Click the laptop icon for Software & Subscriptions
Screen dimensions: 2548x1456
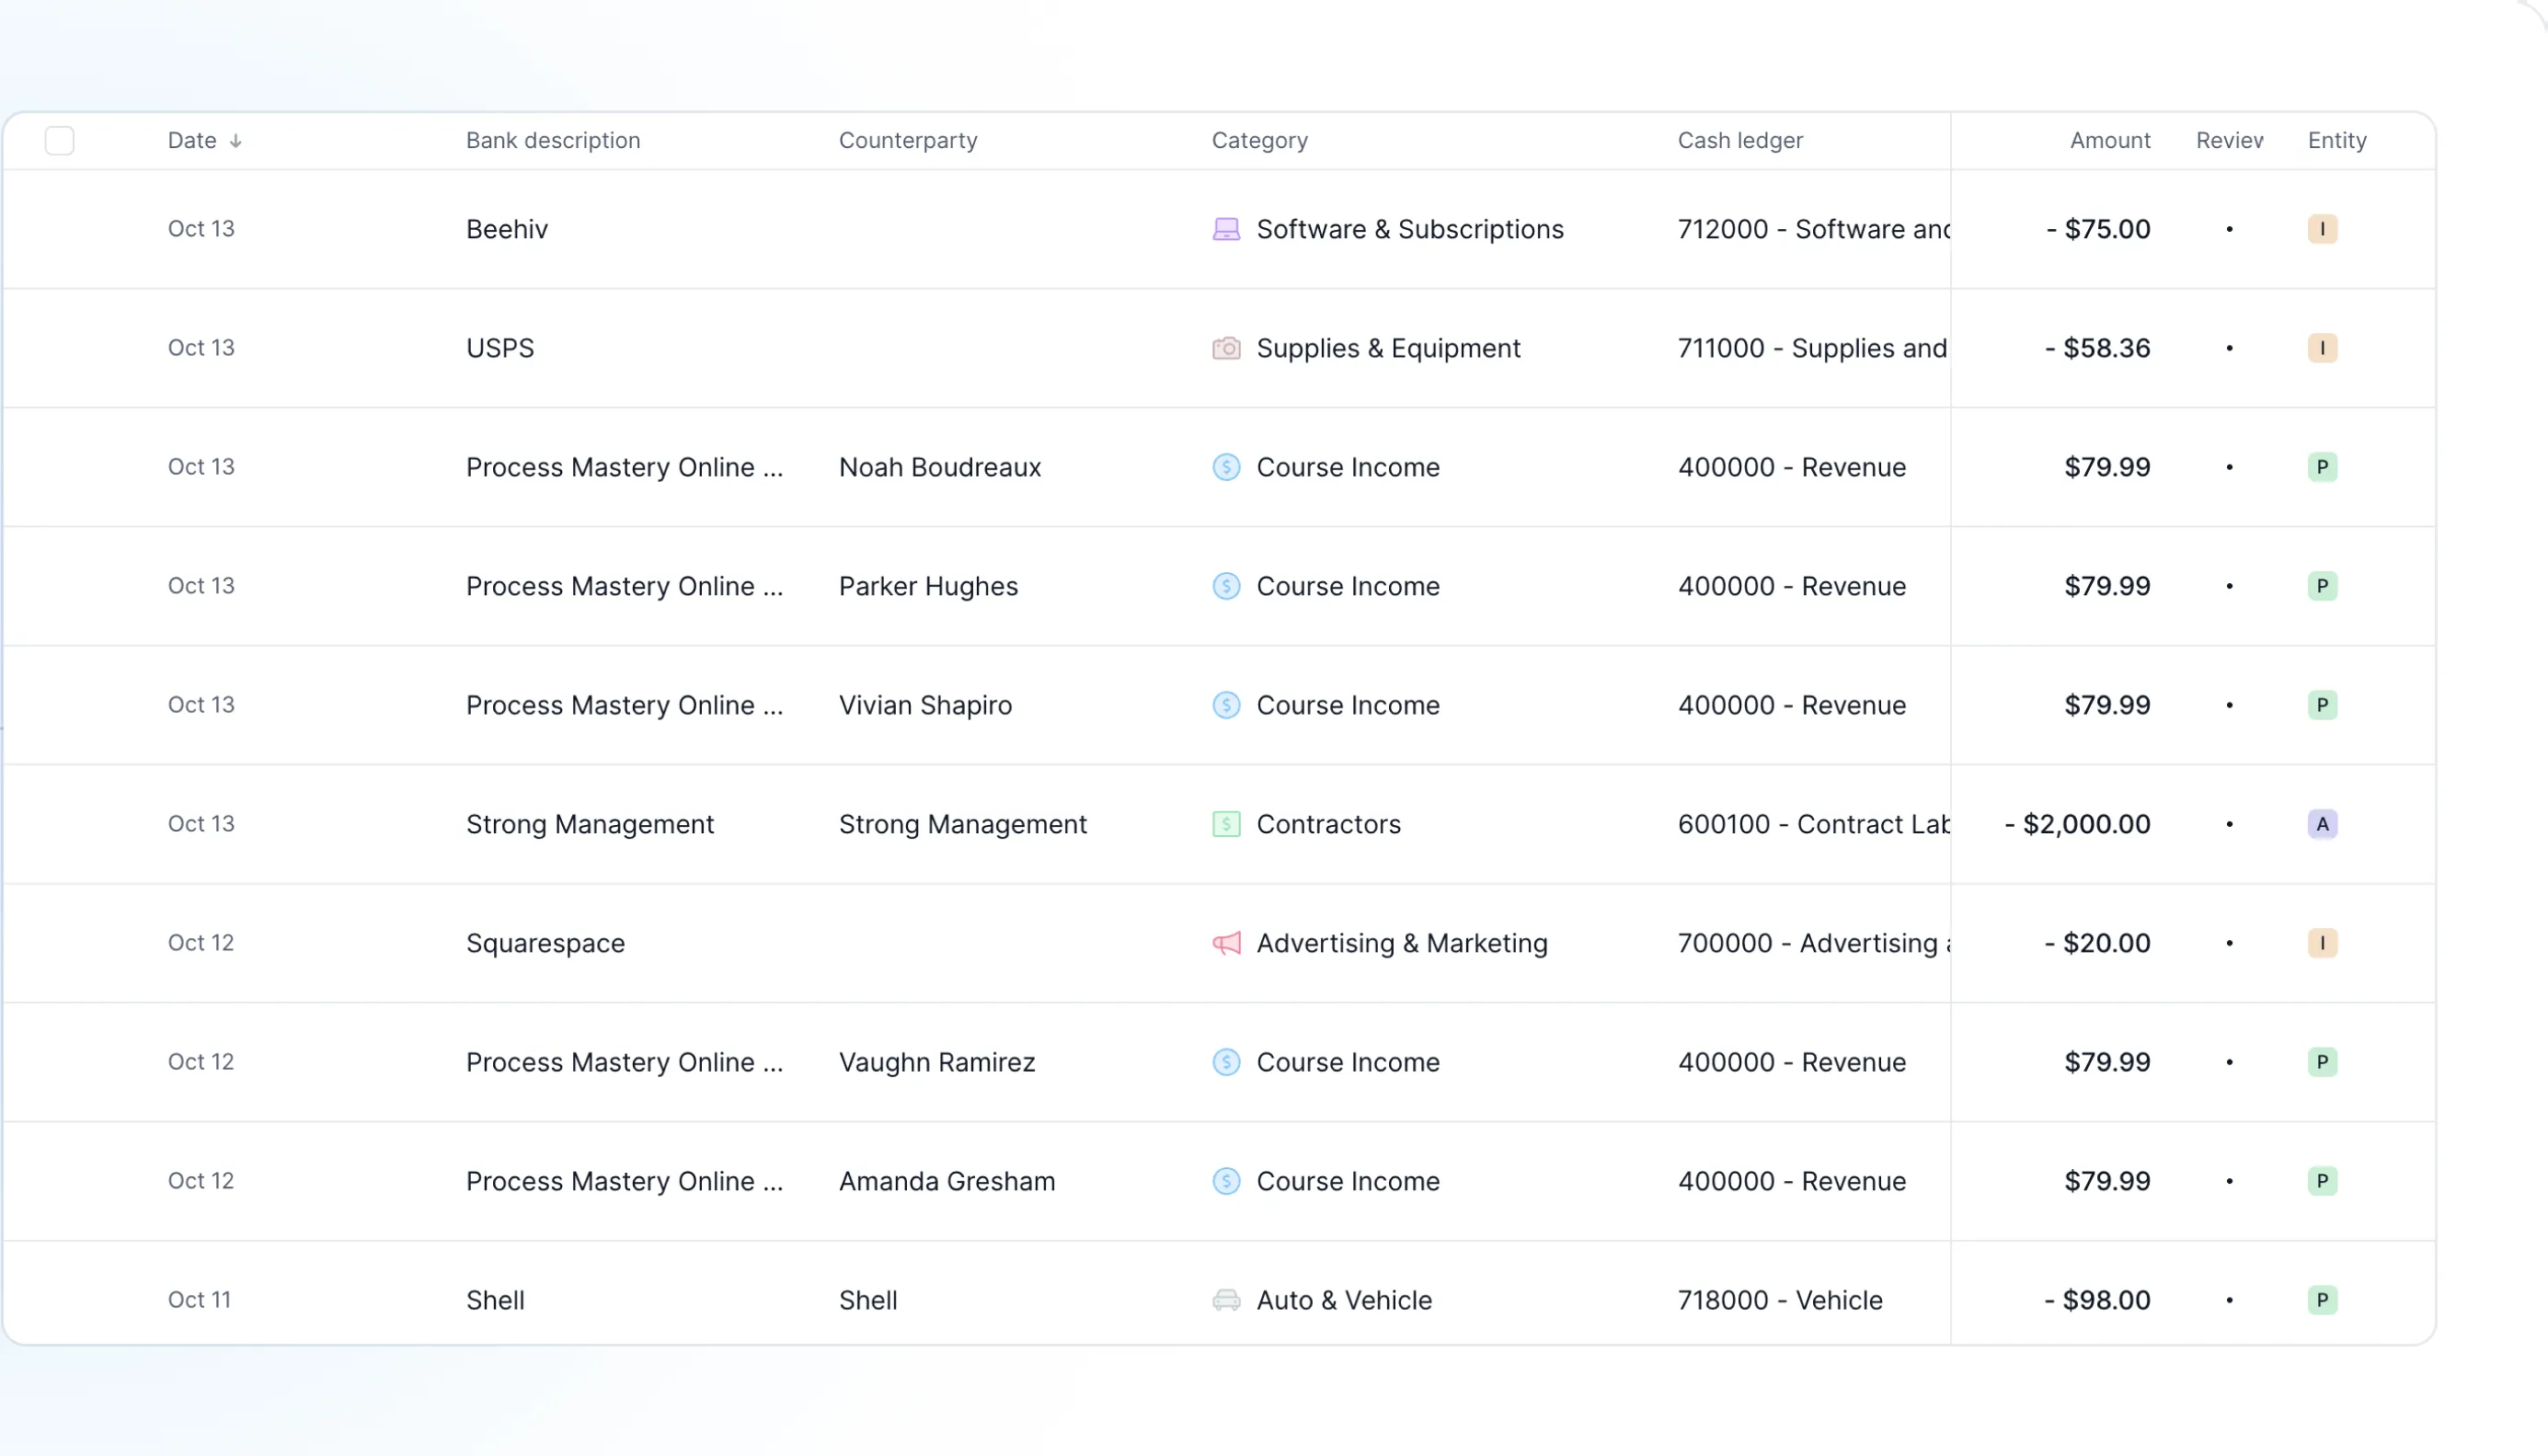1226,229
